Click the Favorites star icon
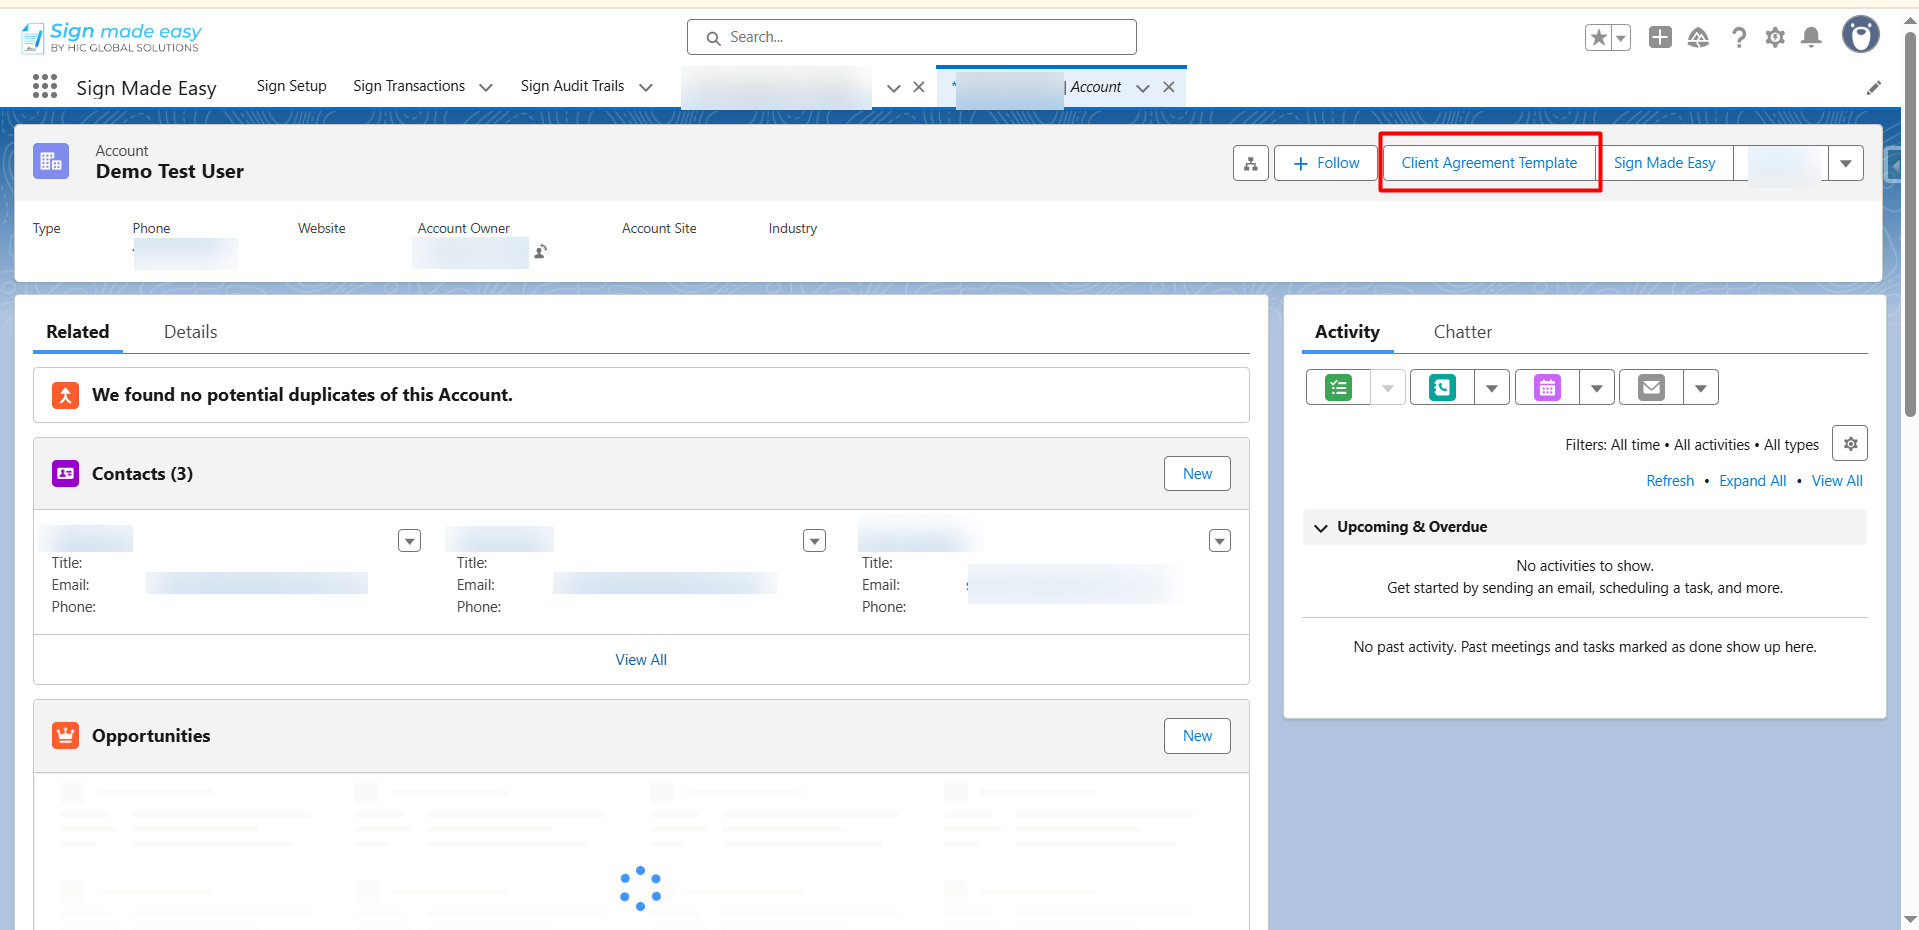The width and height of the screenshot is (1919, 930). [1598, 38]
